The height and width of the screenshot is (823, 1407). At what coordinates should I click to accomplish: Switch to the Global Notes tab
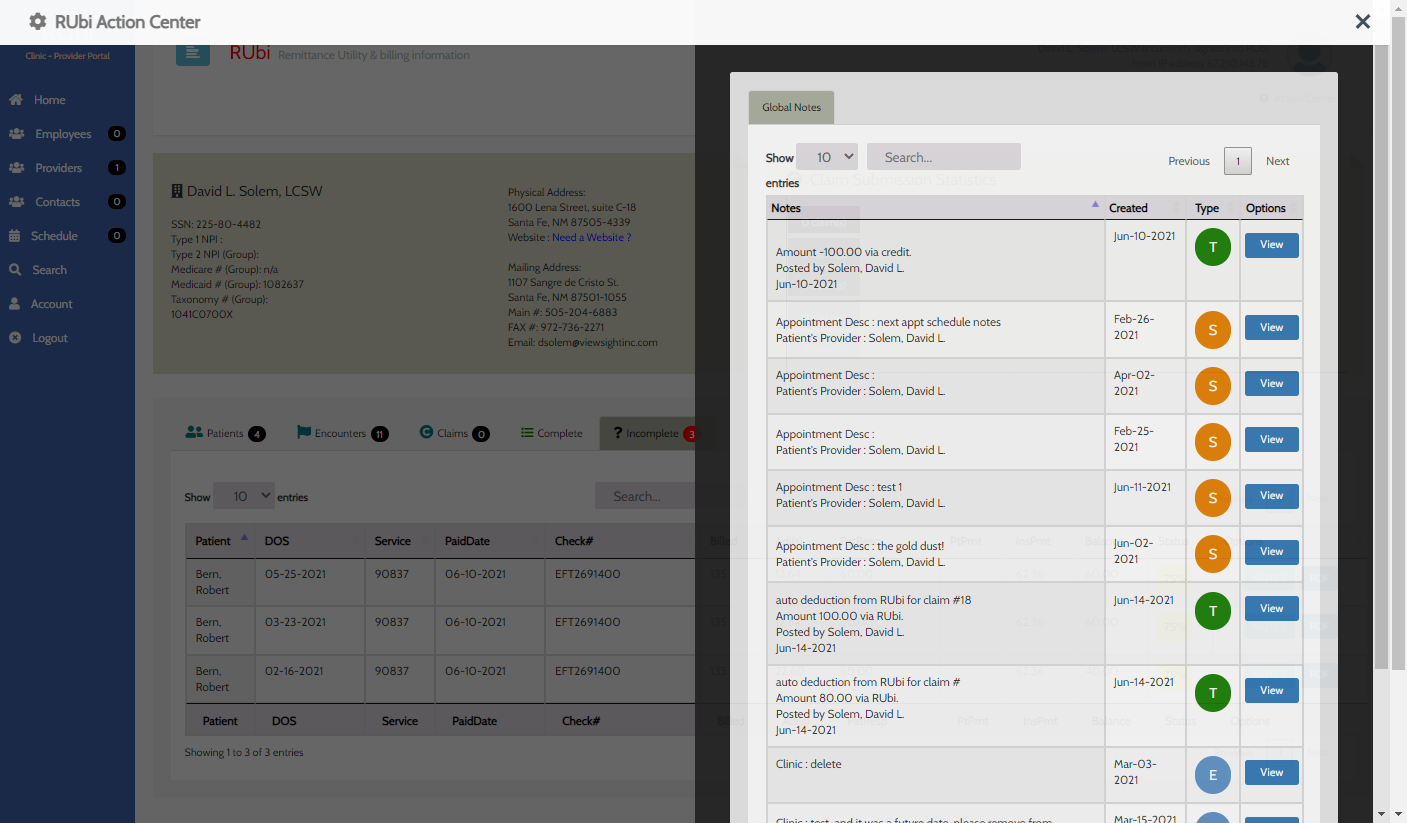click(791, 107)
